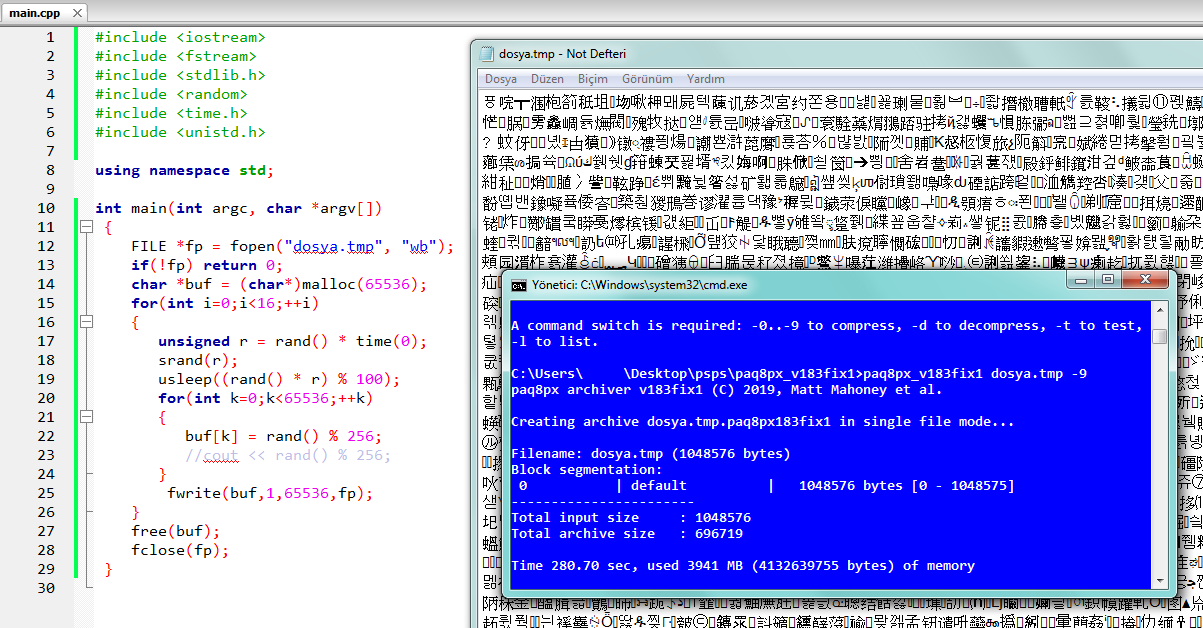
Task: Click the 'srand(r);' code line
Action: (x=198, y=360)
